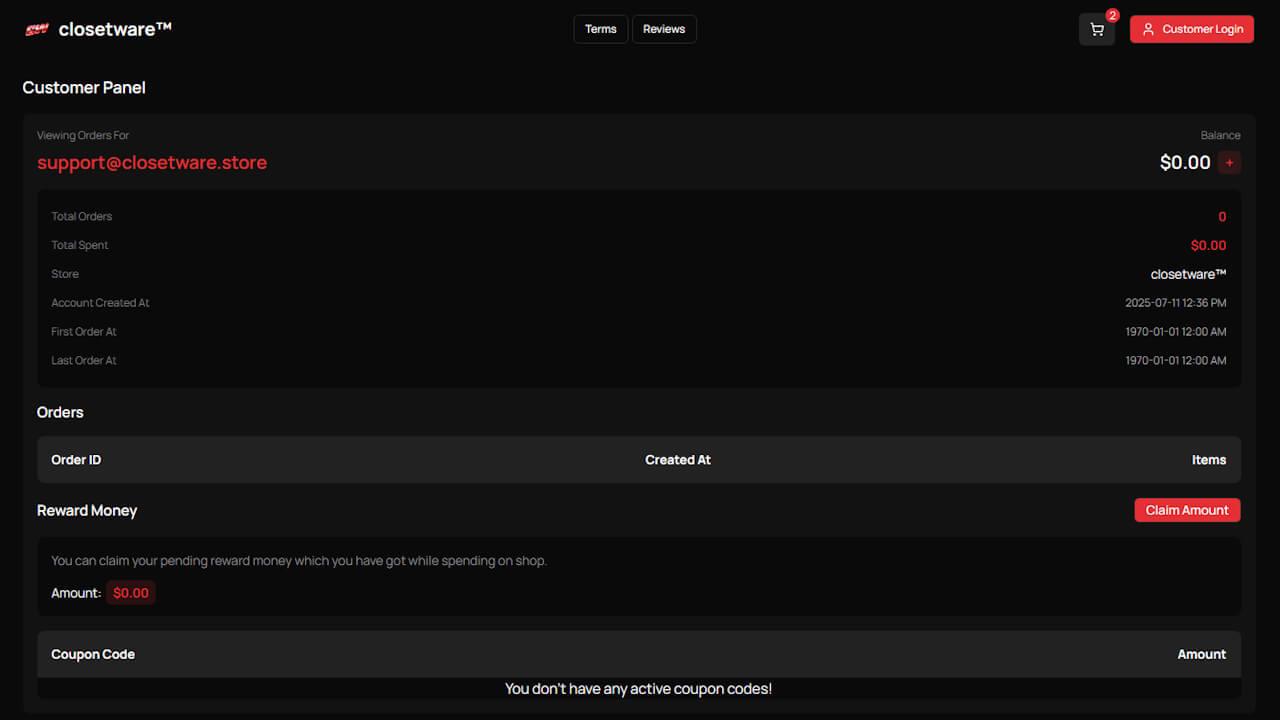Click the Total Spent value showing $0.00
The width and height of the screenshot is (1280, 720).
[1208, 244]
